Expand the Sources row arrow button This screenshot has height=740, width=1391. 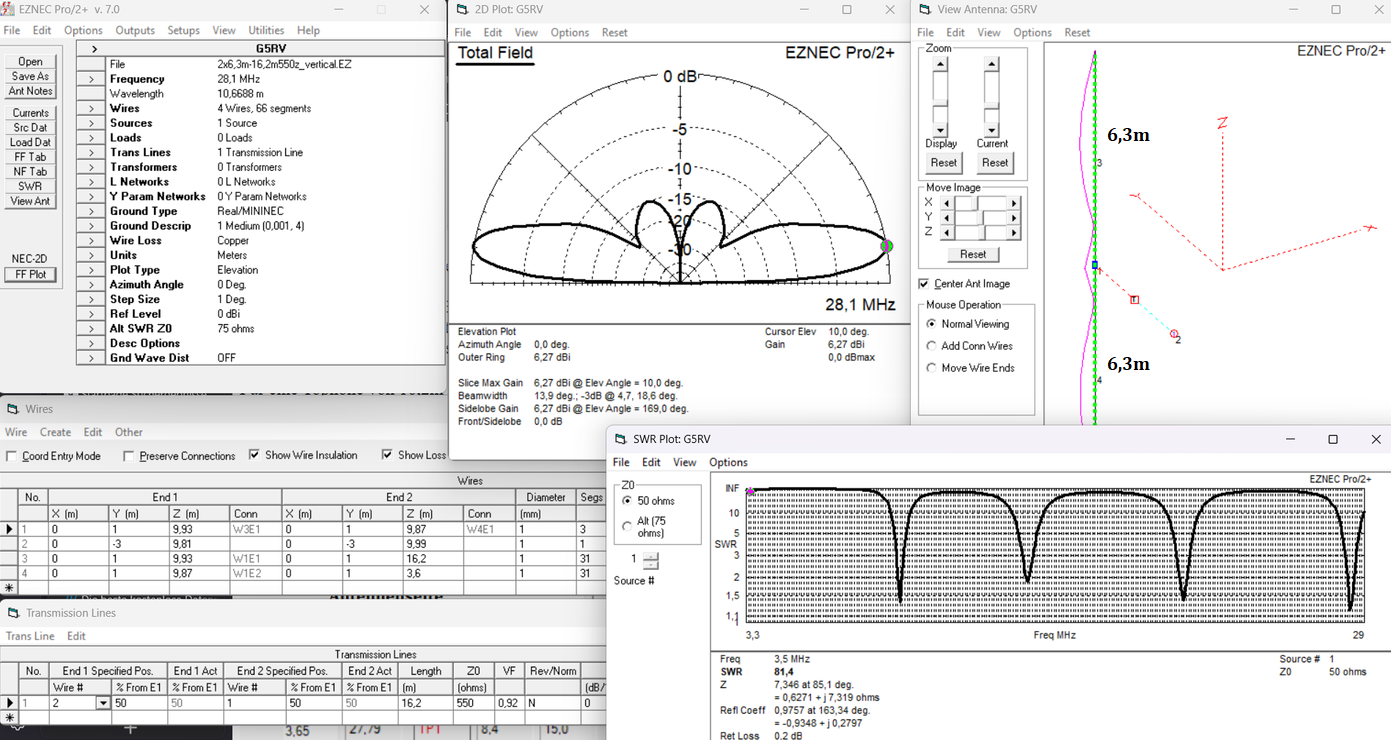click(x=91, y=123)
